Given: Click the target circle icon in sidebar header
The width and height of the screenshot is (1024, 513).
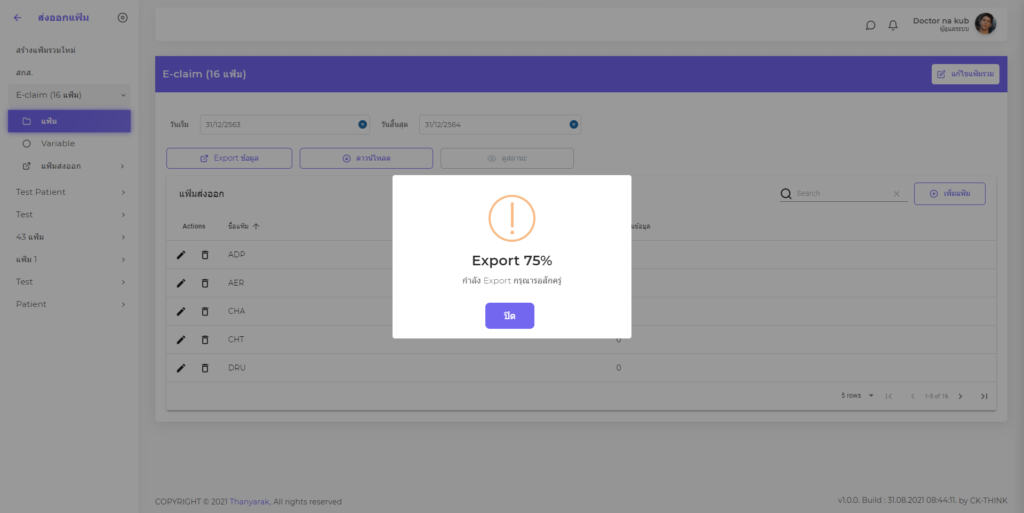Looking at the screenshot, I should click(x=122, y=18).
